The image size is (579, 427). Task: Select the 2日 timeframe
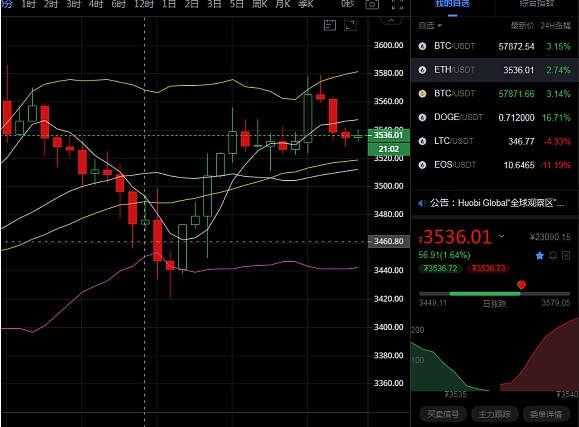pos(192,4)
